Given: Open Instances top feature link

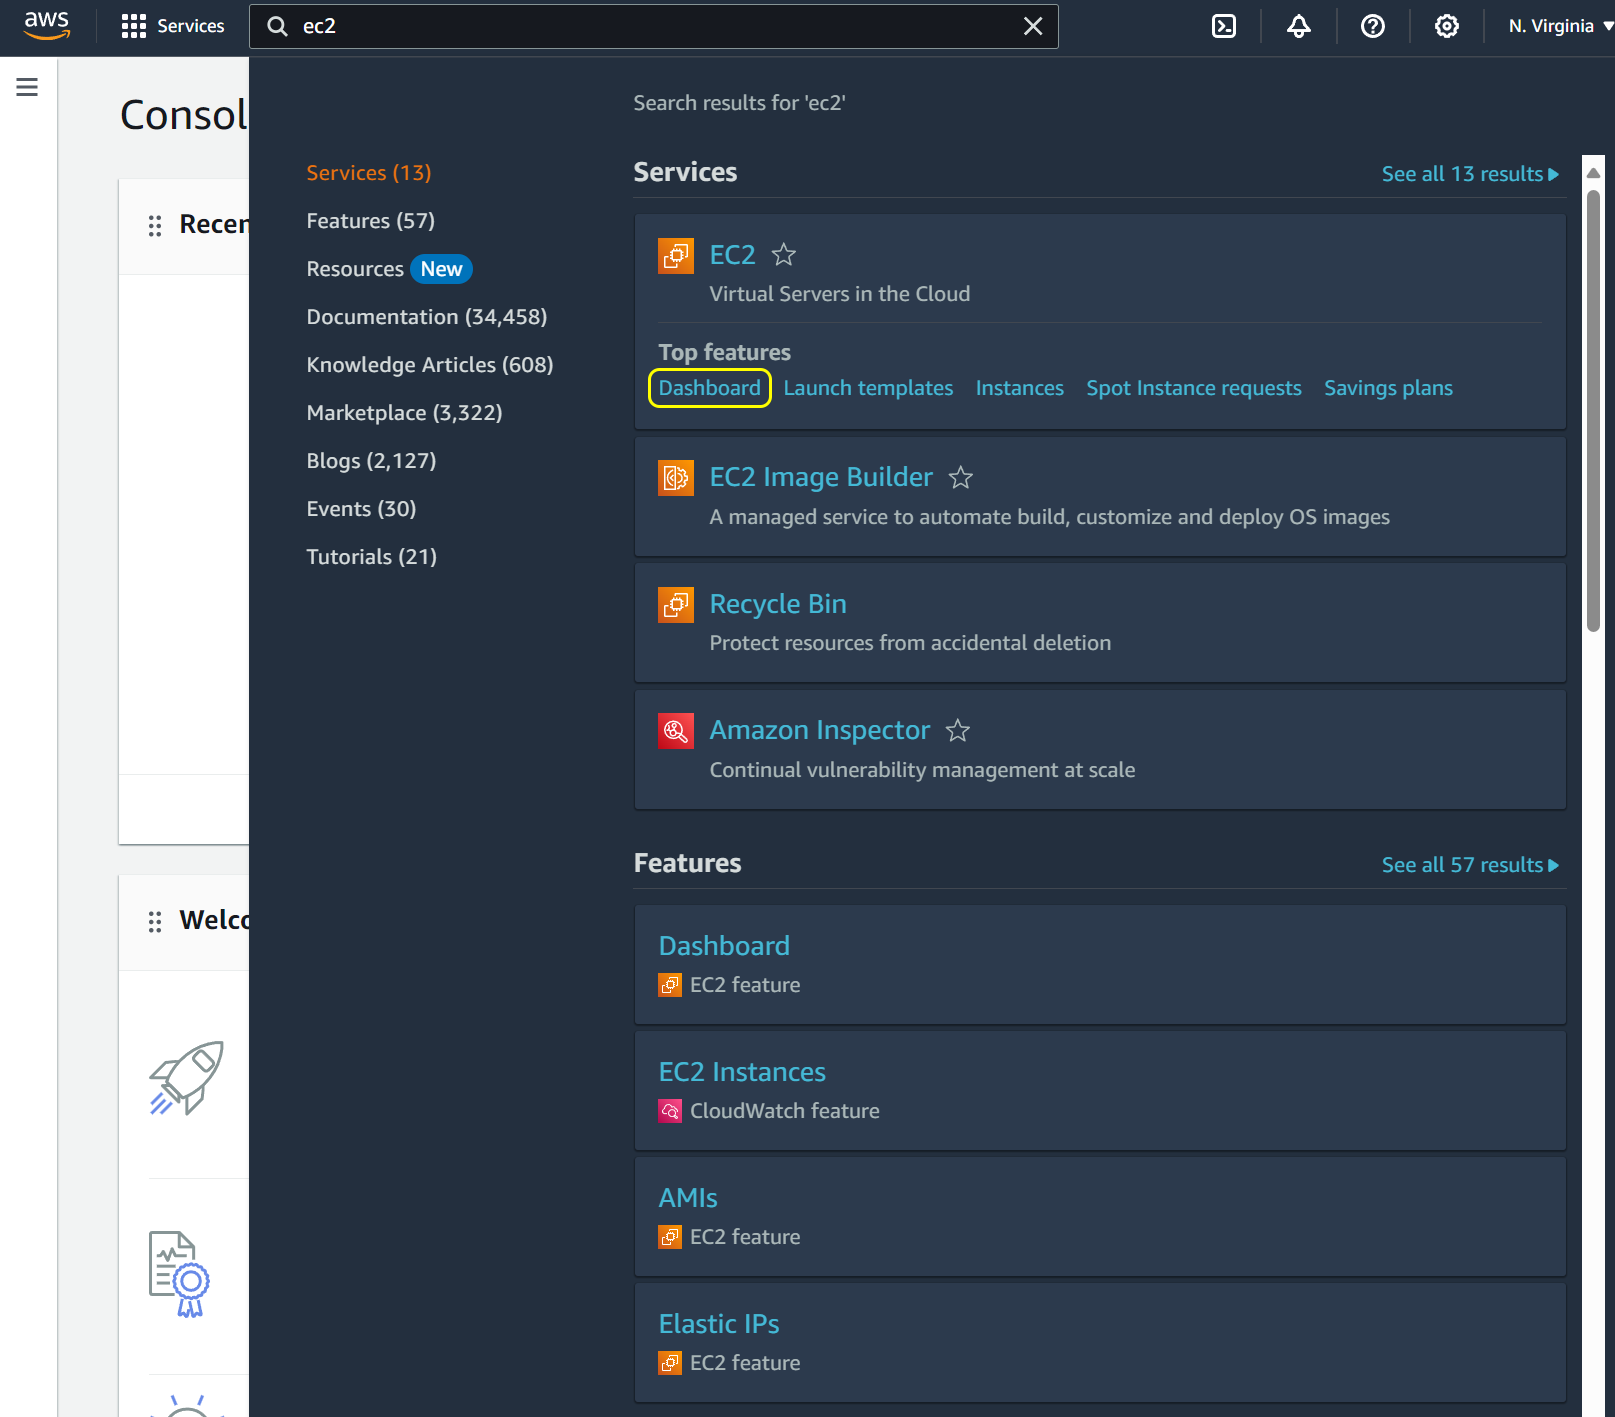Looking at the screenshot, I should (x=1019, y=388).
